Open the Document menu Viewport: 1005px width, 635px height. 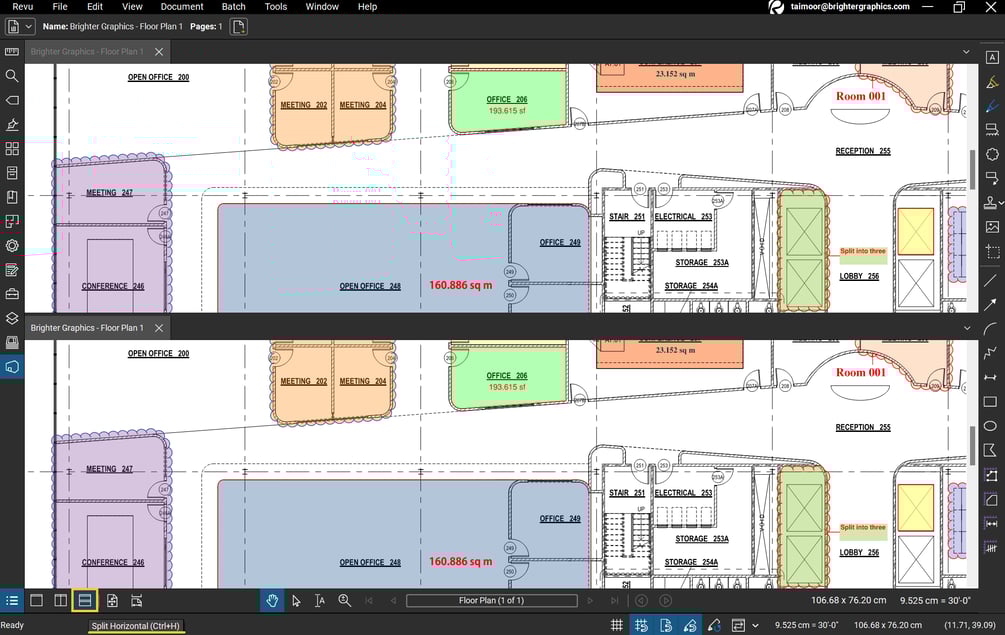[x=181, y=7]
